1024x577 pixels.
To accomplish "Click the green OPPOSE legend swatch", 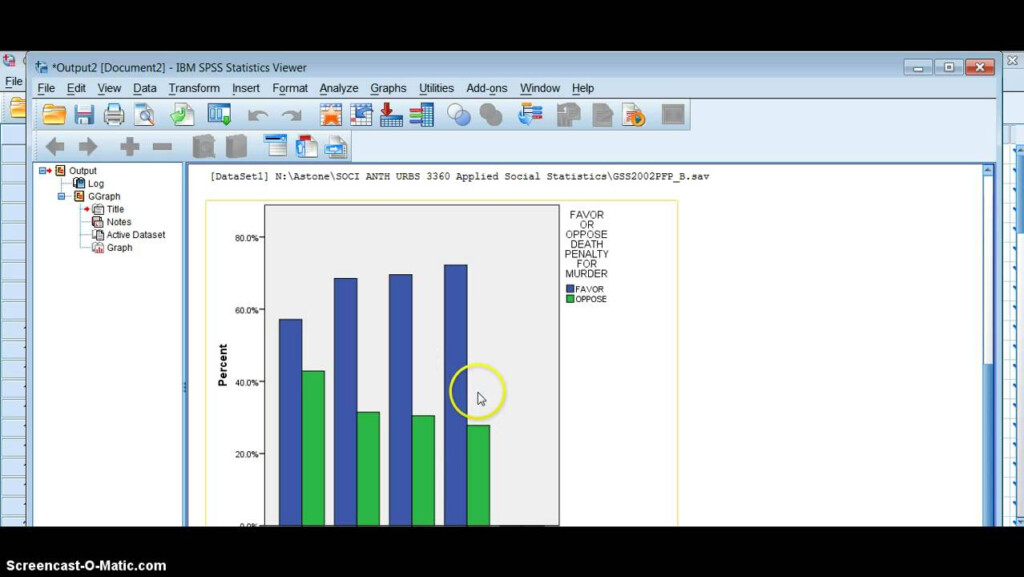I will 570,299.
